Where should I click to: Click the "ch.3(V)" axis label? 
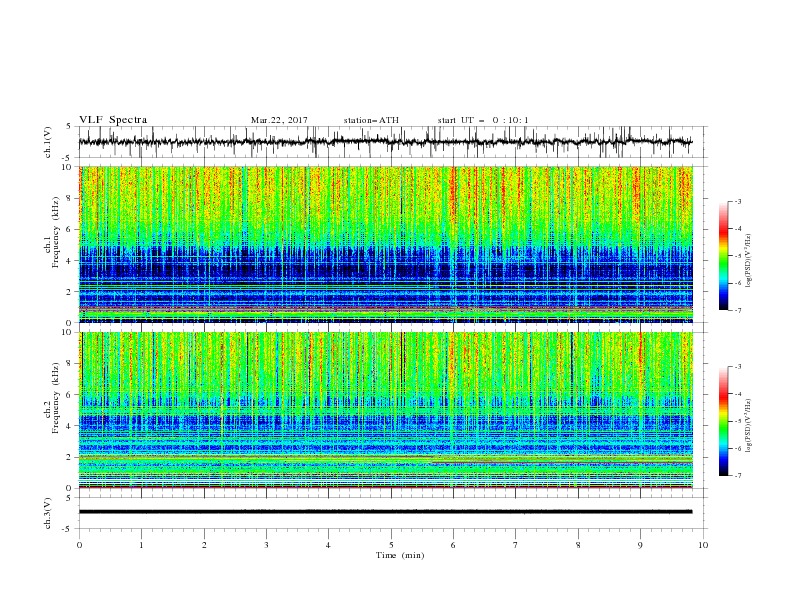[x=48, y=513]
